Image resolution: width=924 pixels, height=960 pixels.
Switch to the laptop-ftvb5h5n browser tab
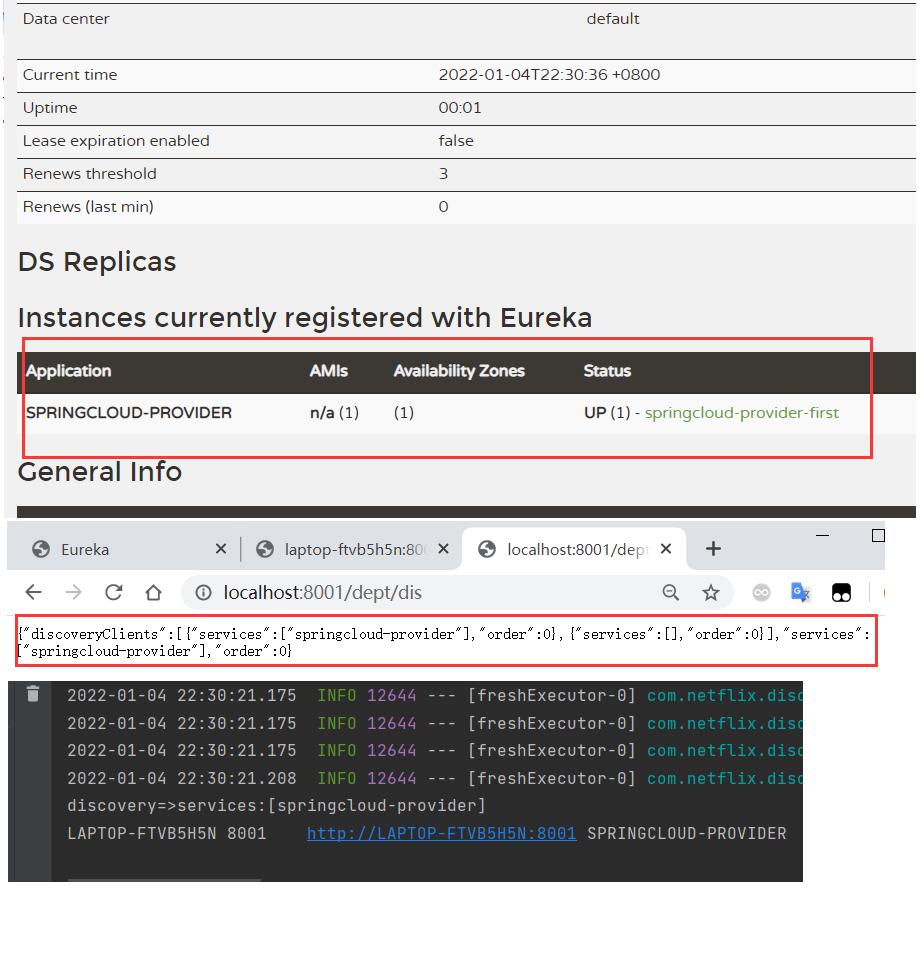(356, 550)
